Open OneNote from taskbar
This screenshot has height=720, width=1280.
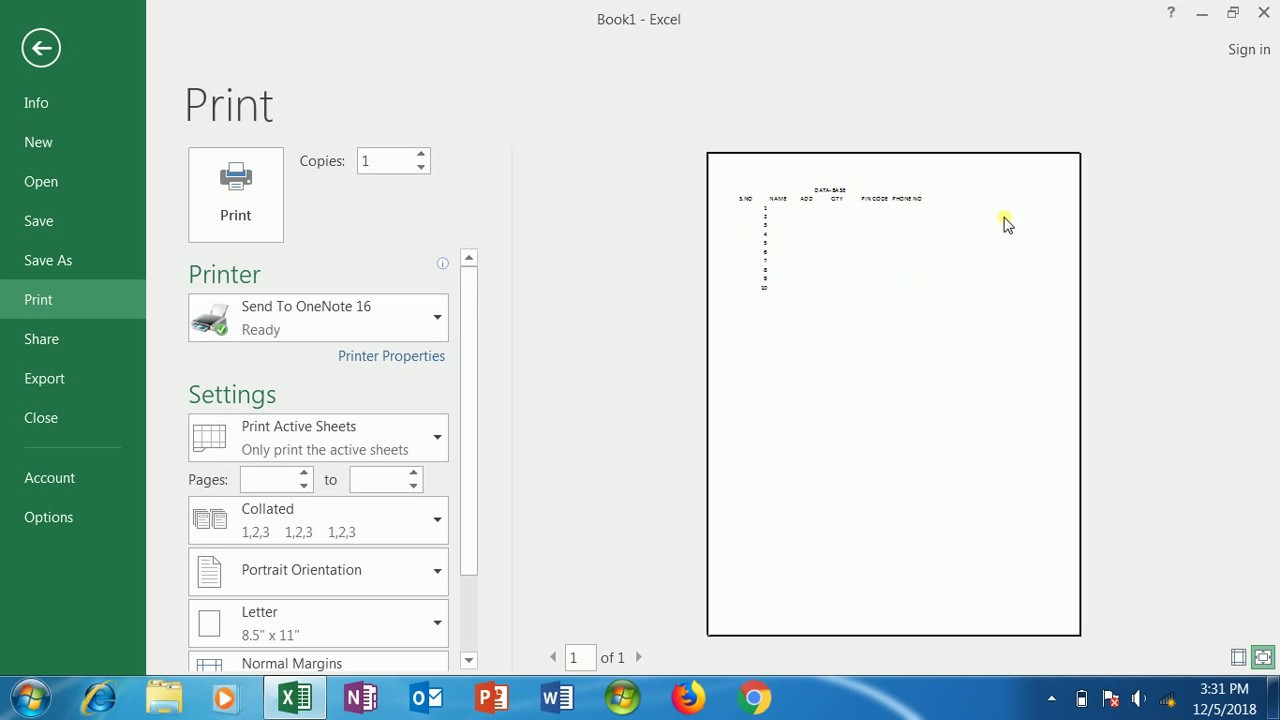click(361, 697)
